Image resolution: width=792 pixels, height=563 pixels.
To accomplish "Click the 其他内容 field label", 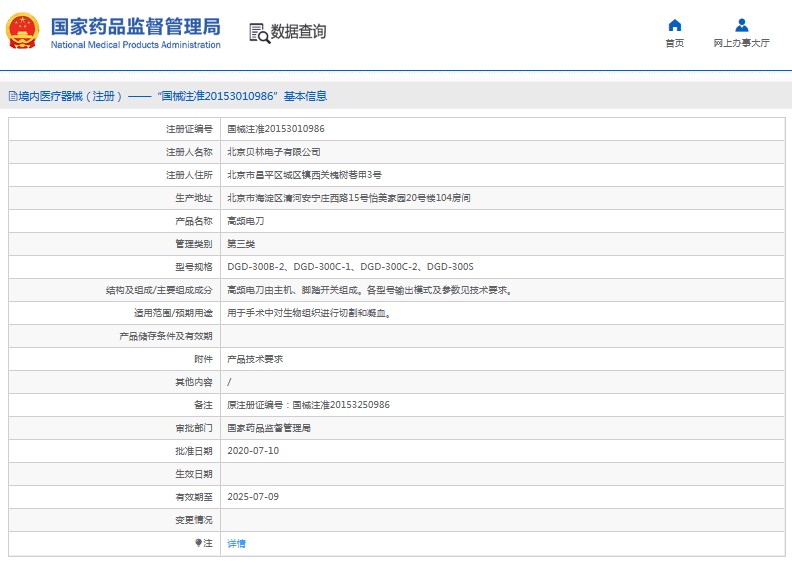I will click(x=194, y=382).
